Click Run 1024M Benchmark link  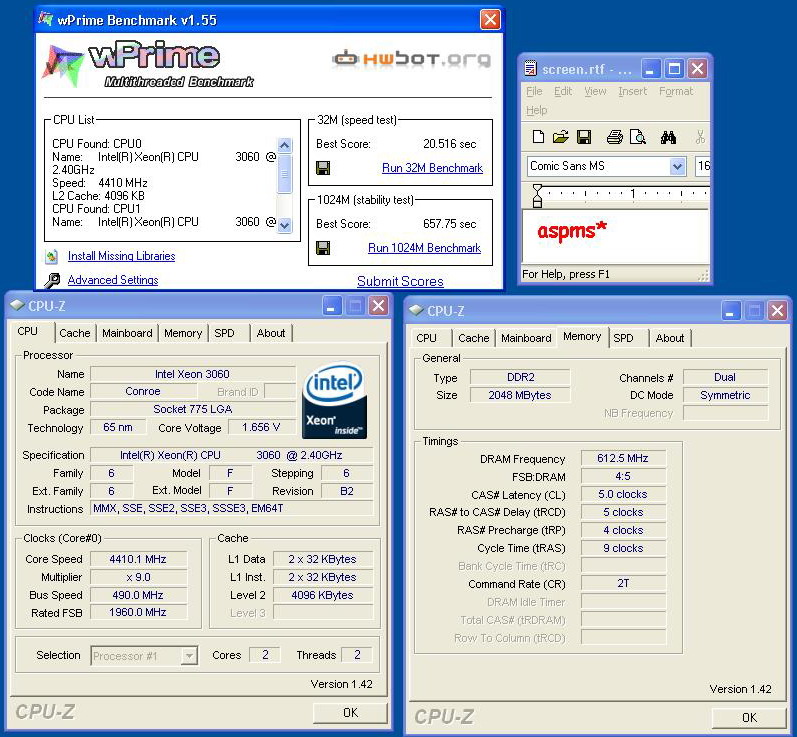(424, 248)
